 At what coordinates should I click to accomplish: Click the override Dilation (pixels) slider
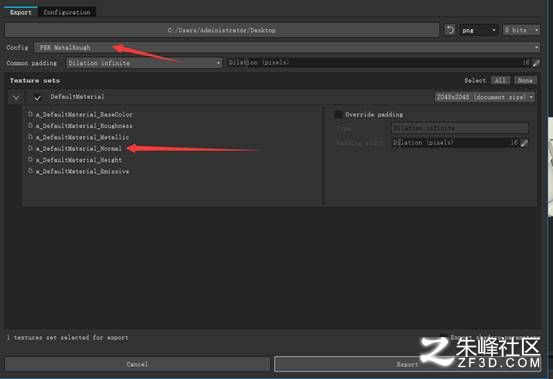[x=455, y=142]
